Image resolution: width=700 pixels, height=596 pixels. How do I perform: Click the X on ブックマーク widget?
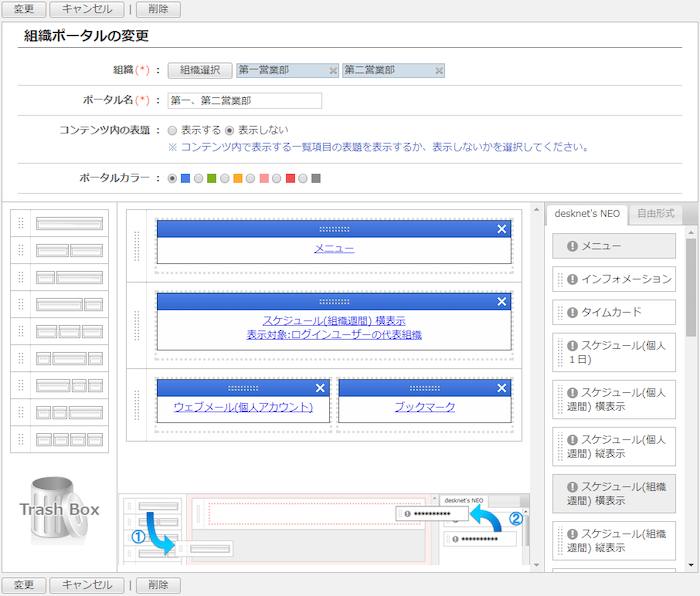(x=502, y=388)
